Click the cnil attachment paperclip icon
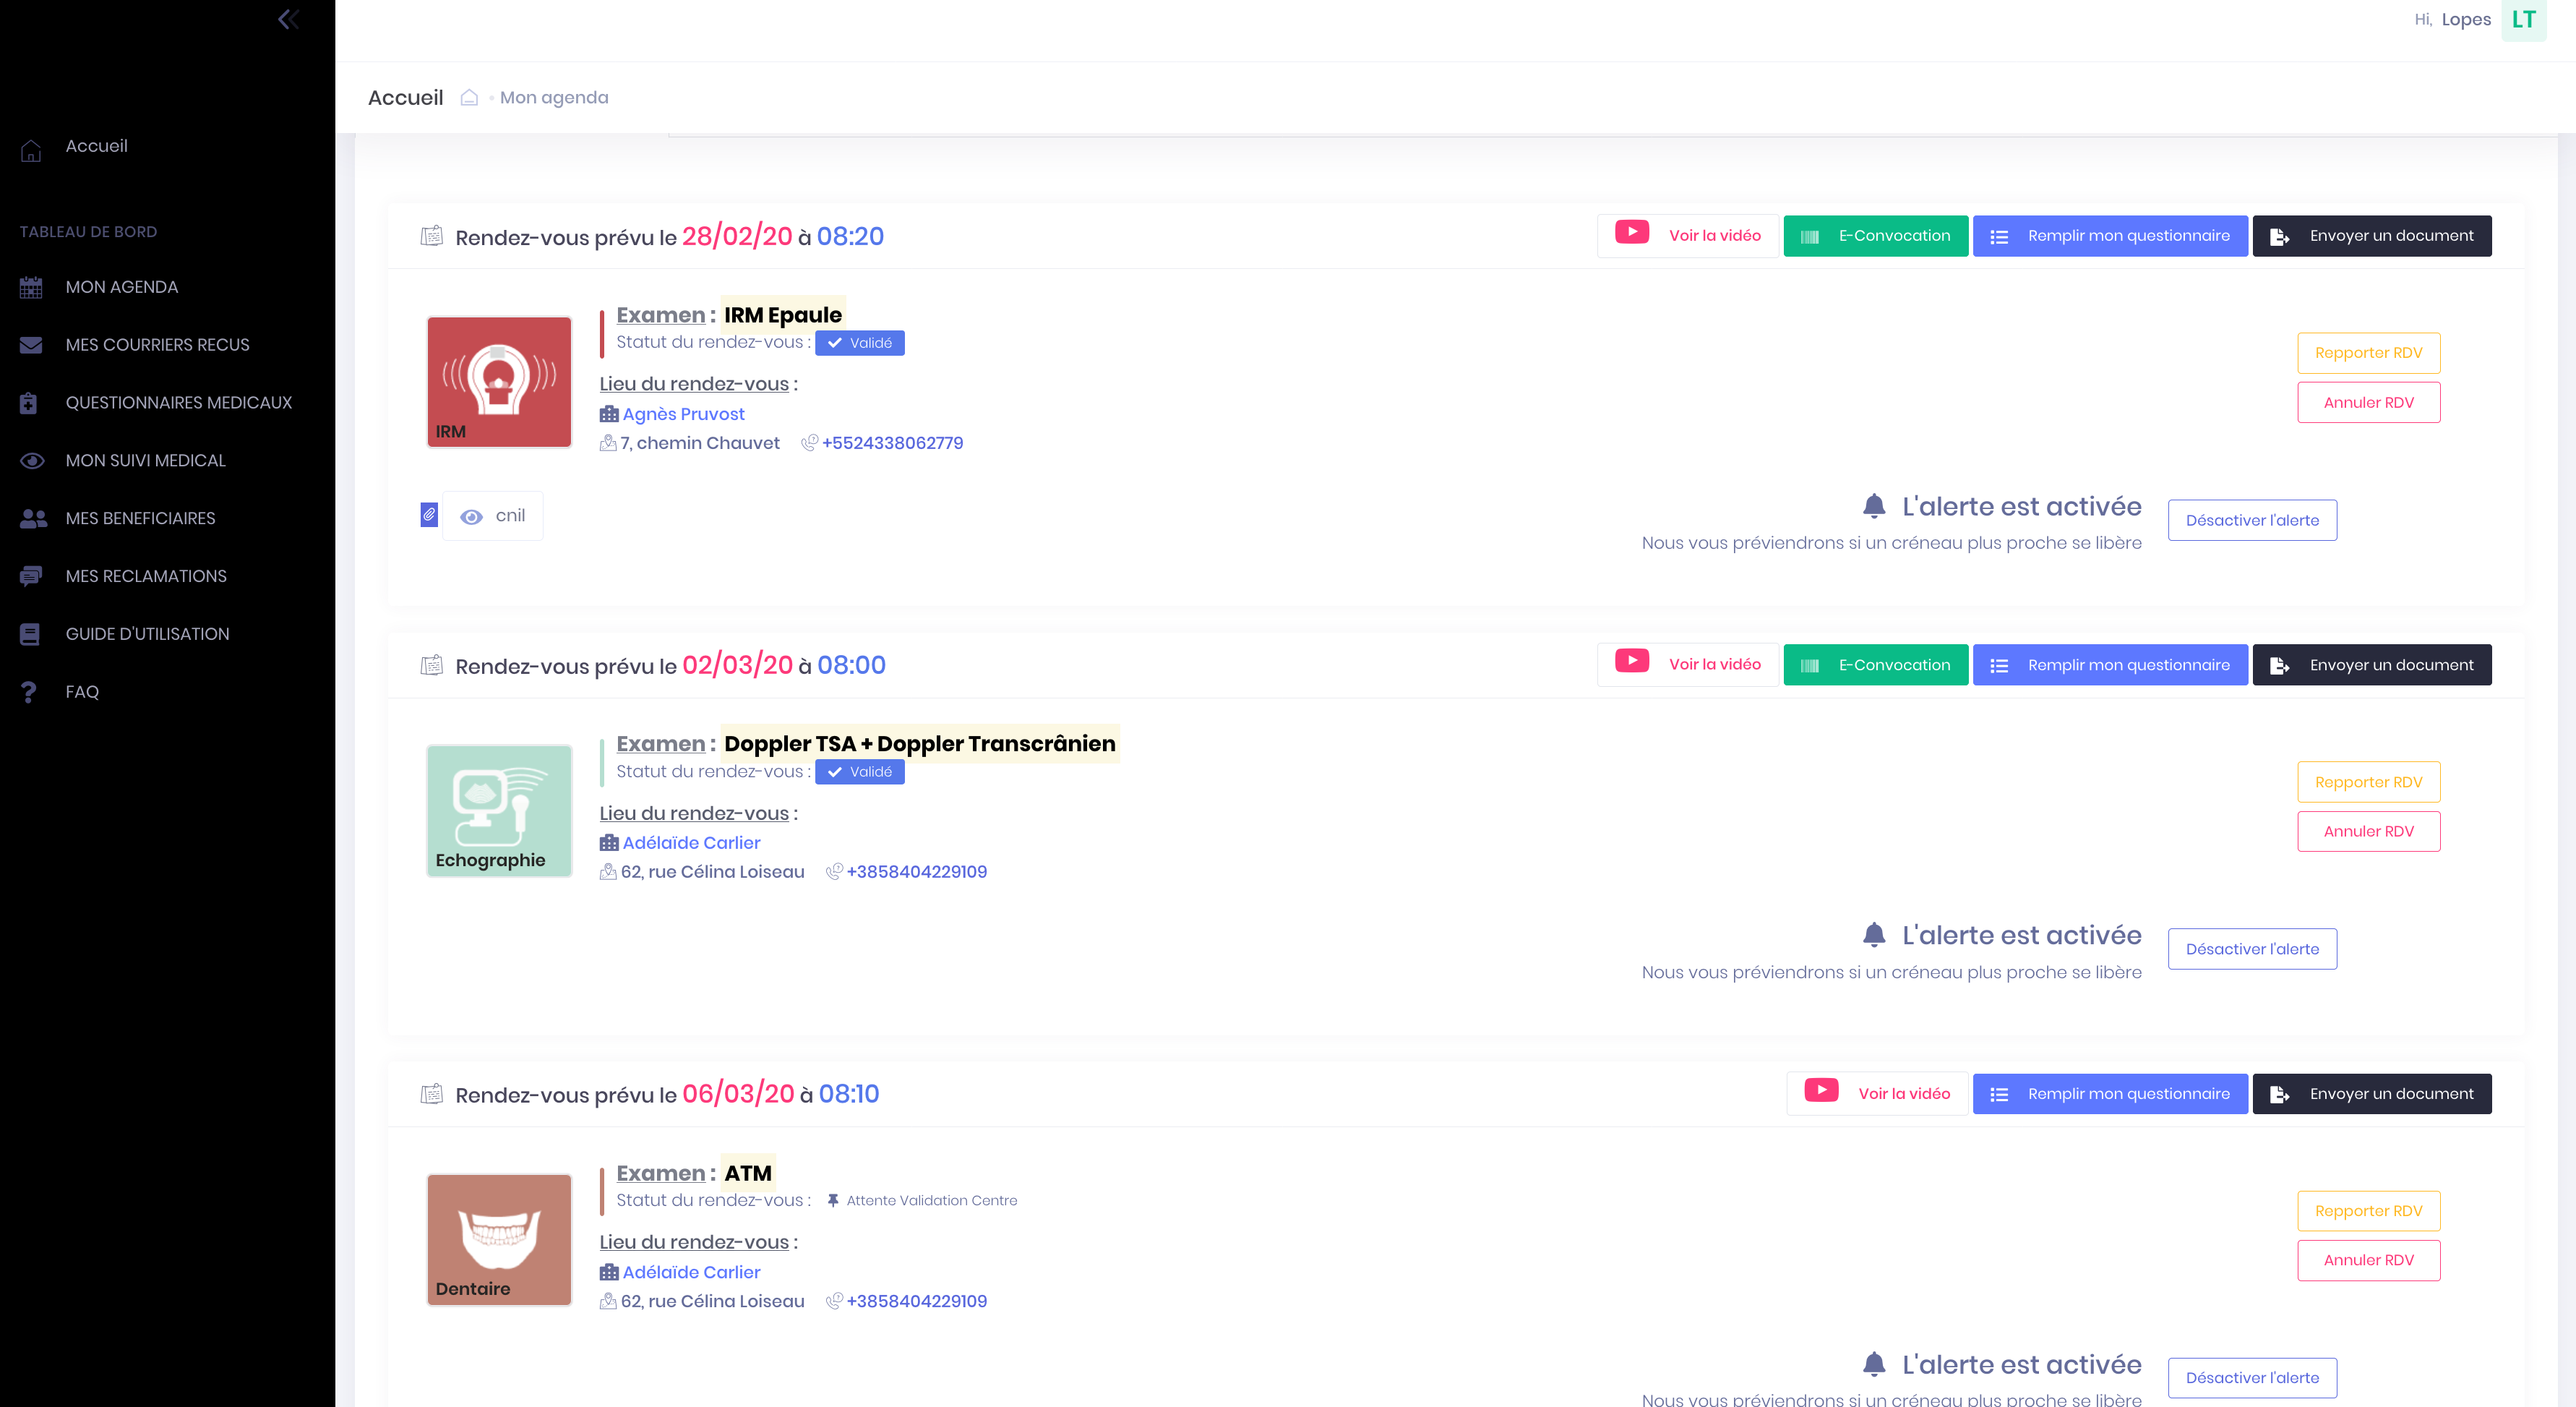The height and width of the screenshot is (1407, 2576). click(x=429, y=515)
